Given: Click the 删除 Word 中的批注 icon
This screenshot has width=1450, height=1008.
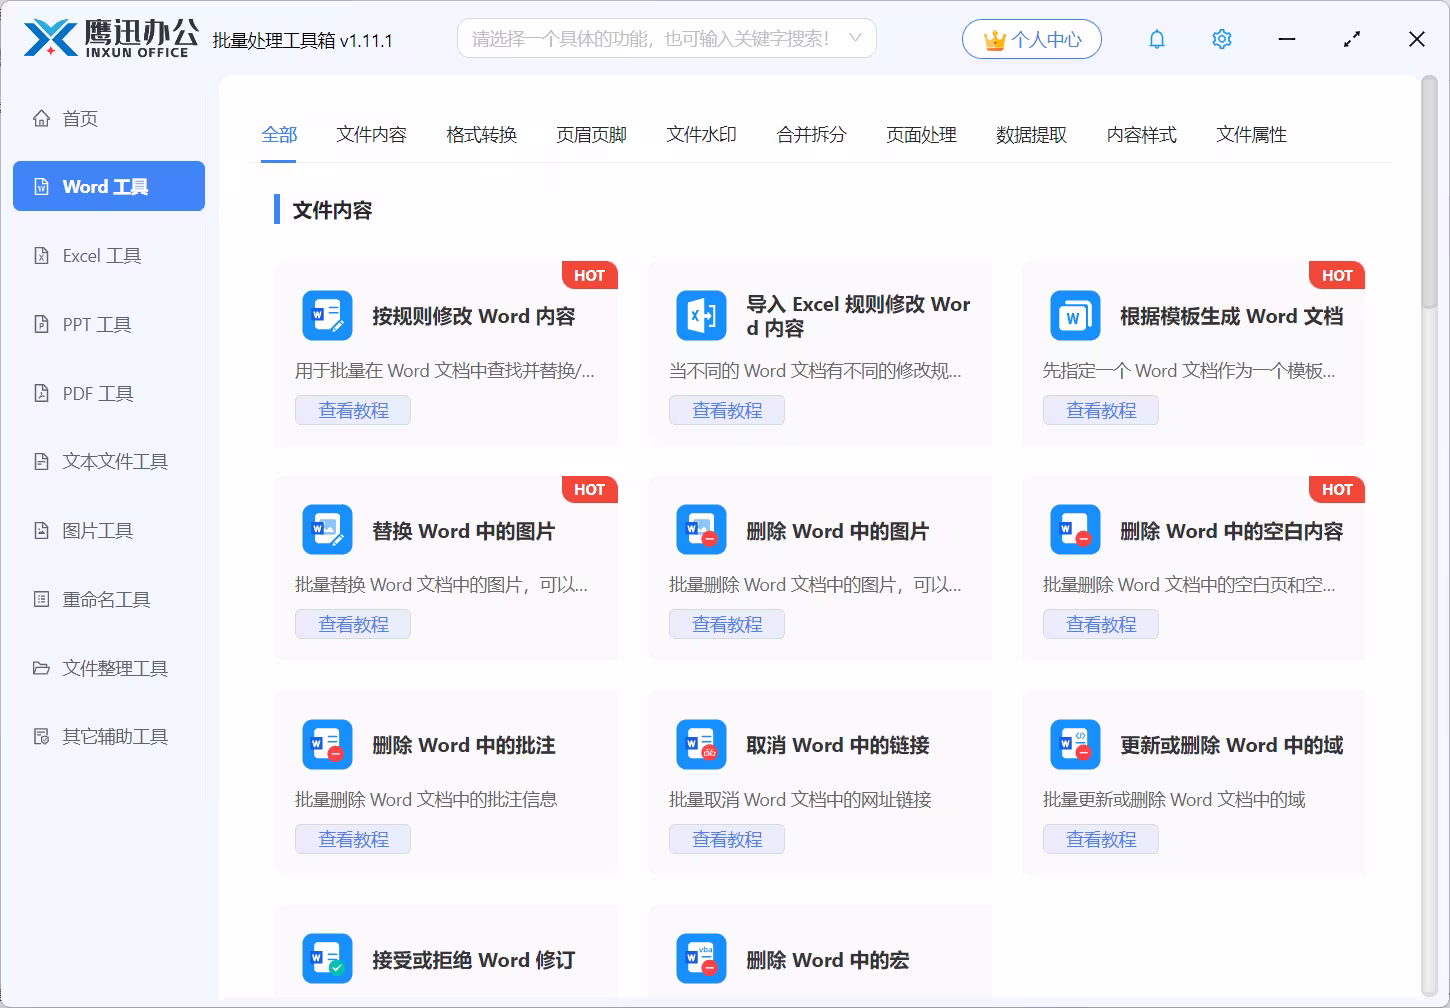Looking at the screenshot, I should coord(327,745).
